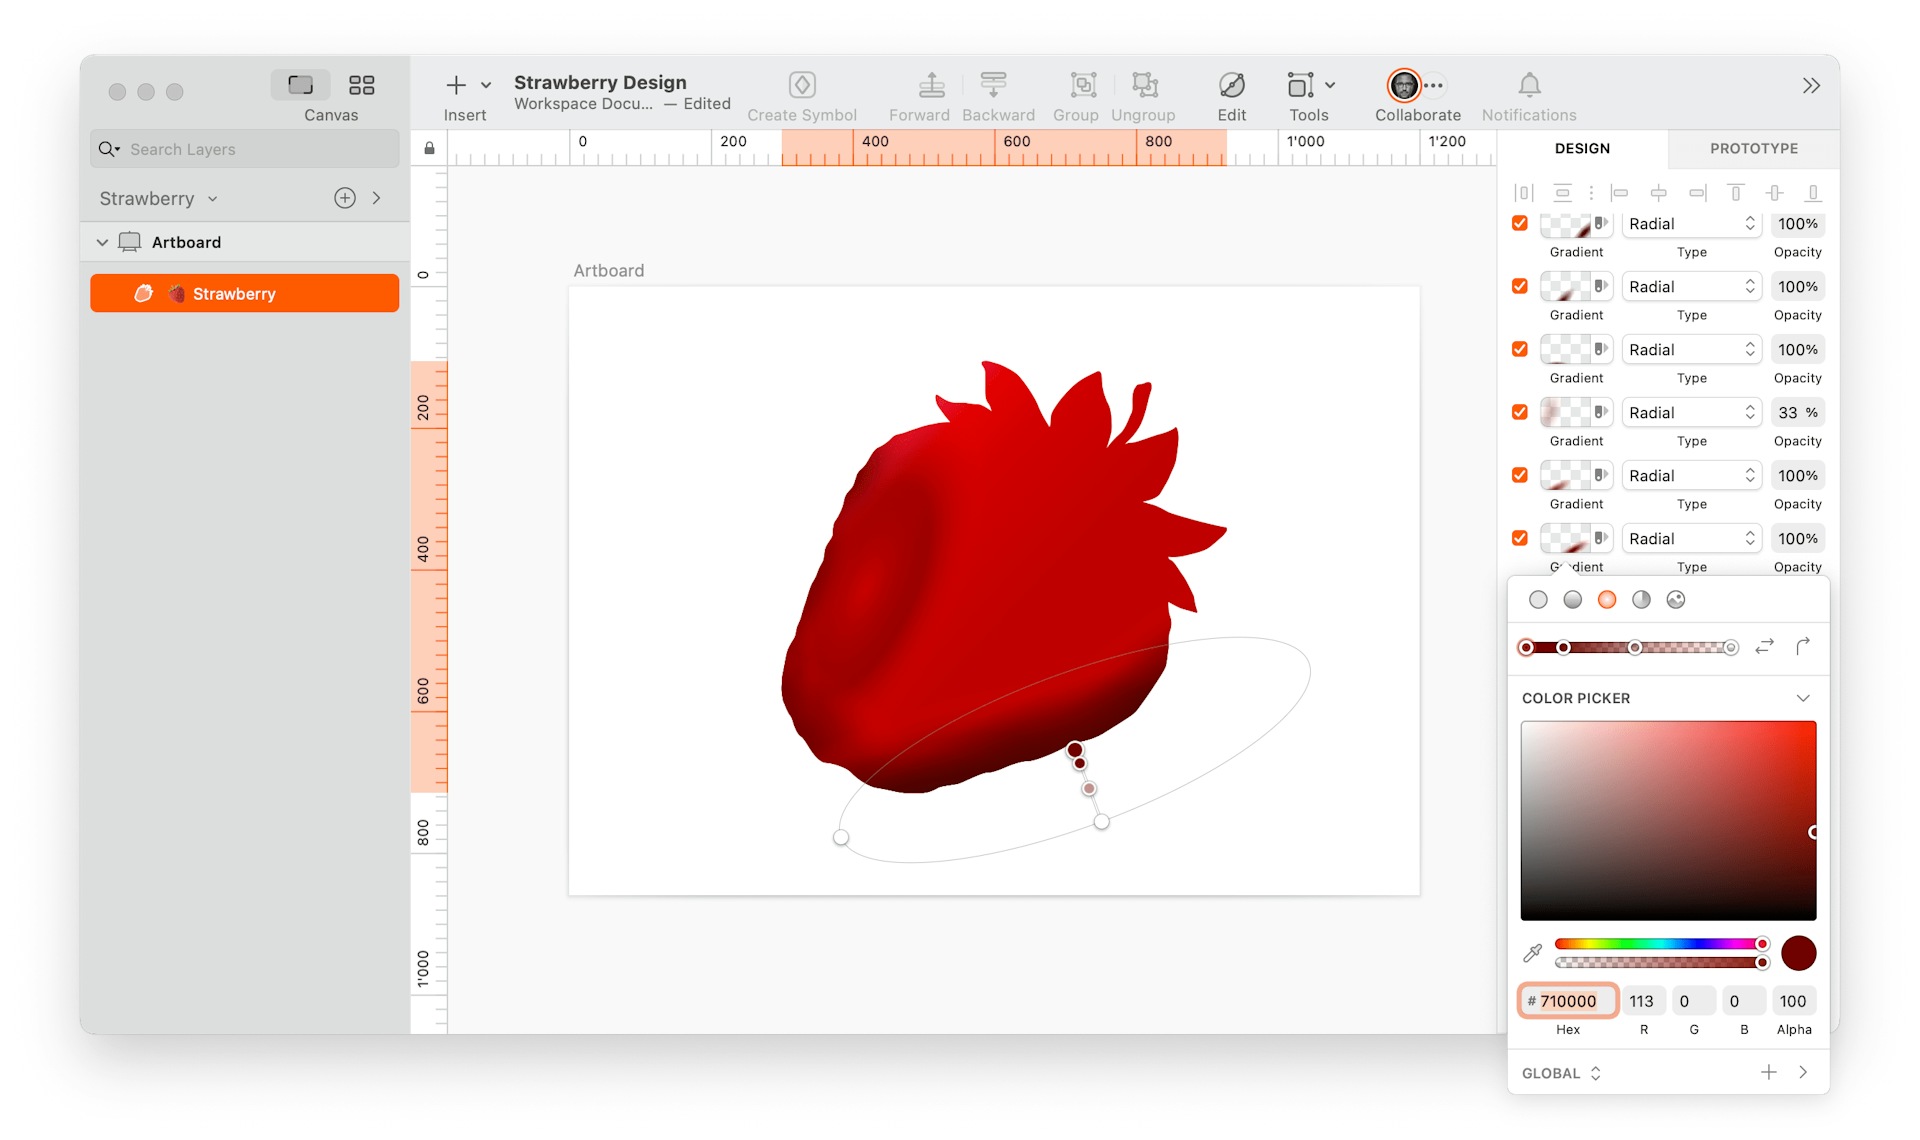Reverse the gradient stops with swap icon
This screenshot has height=1140, width=1920.
pos(1765,647)
